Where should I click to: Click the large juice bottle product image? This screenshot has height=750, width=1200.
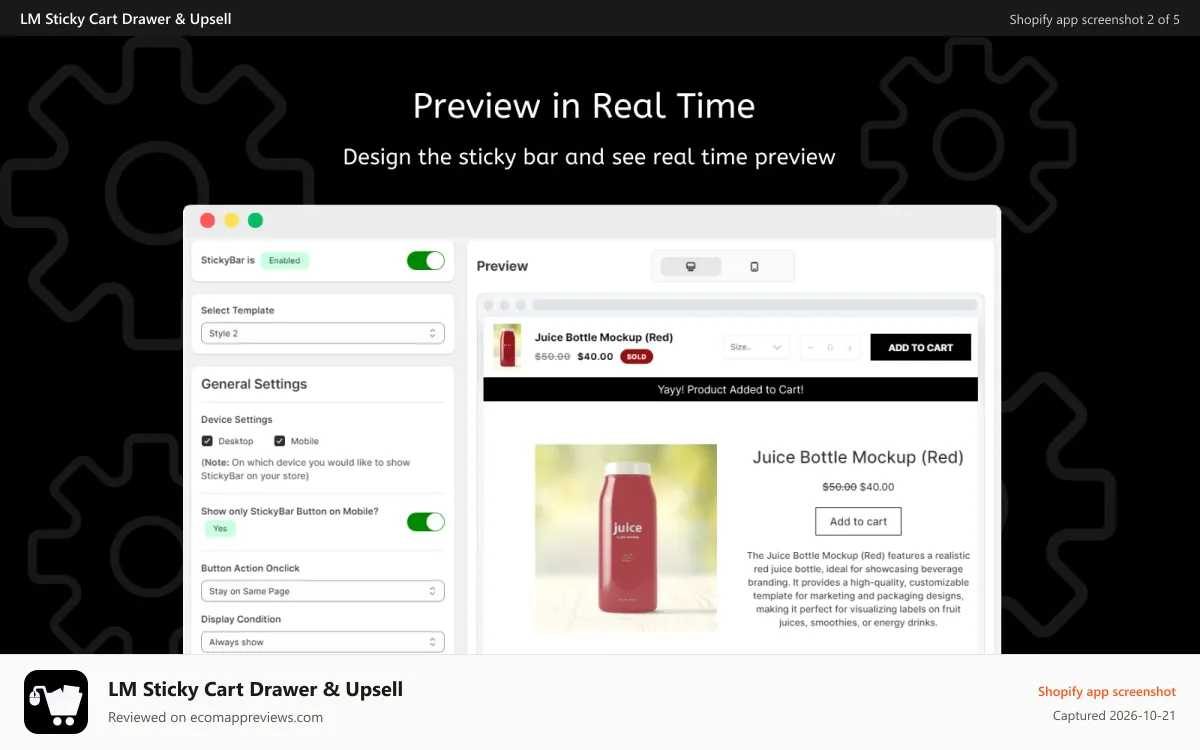pyautogui.click(x=626, y=538)
